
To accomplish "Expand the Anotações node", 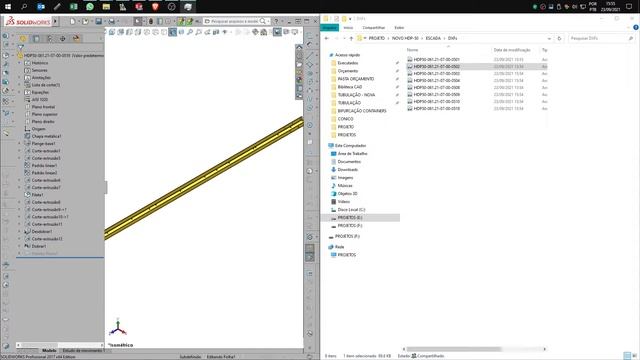I will 19,78.
